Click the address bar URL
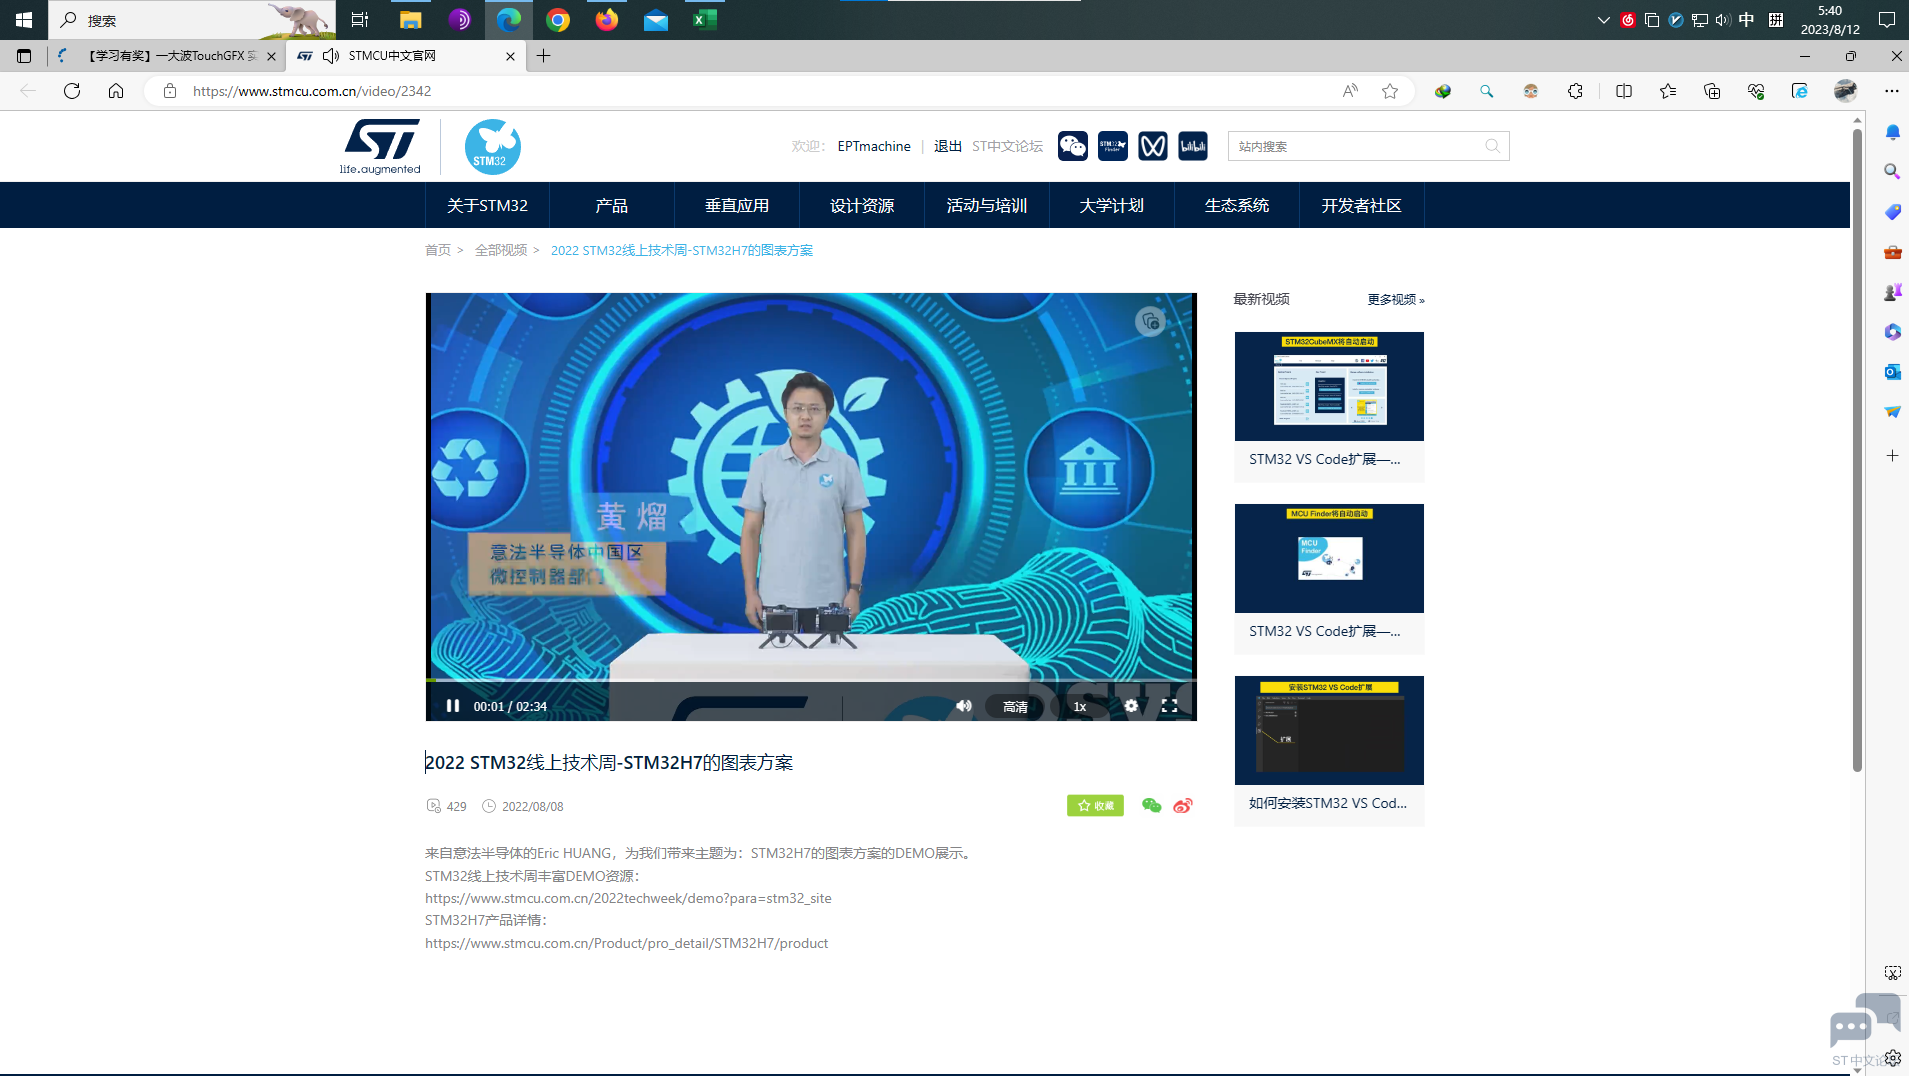1909x1076 pixels. click(312, 91)
